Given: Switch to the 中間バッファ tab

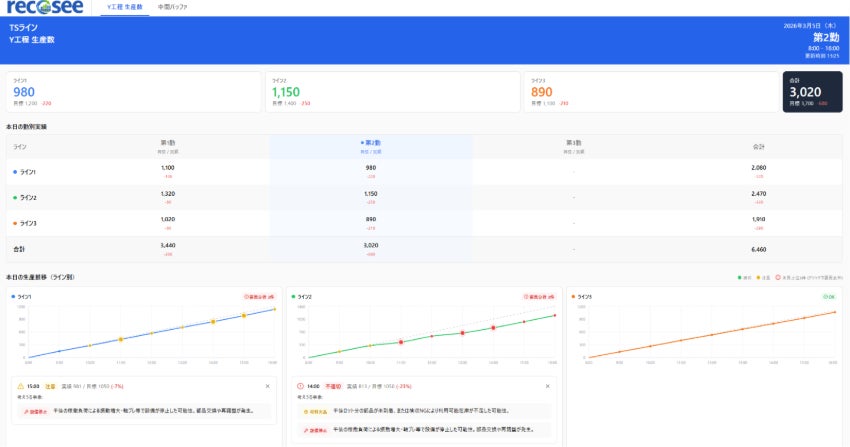Looking at the screenshot, I should pyautogui.click(x=172, y=7).
